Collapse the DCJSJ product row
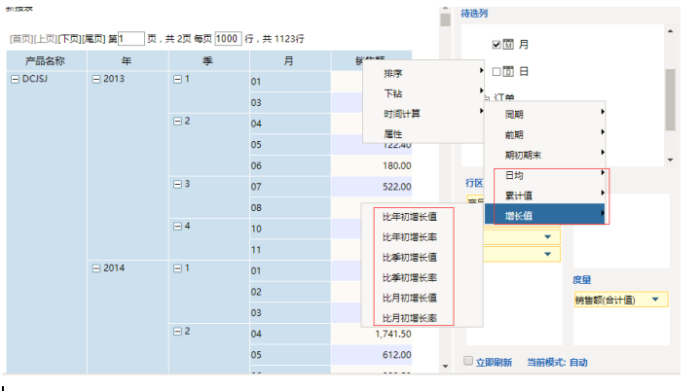The width and height of the screenshot is (698, 392). click(x=15, y=79)
